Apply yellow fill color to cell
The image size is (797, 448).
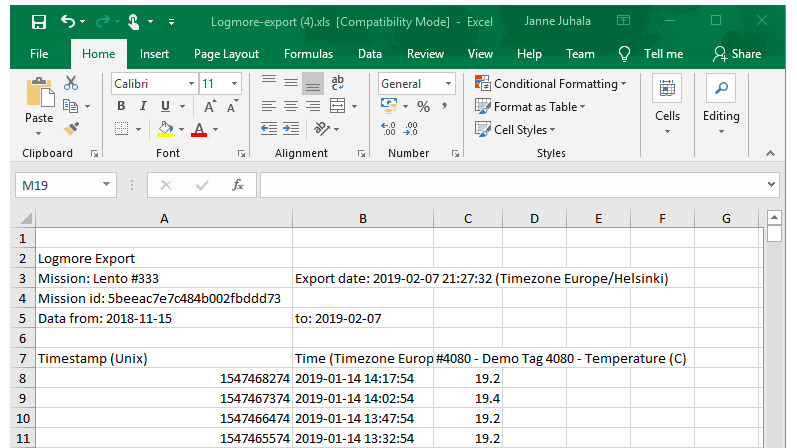coord(165,129)
